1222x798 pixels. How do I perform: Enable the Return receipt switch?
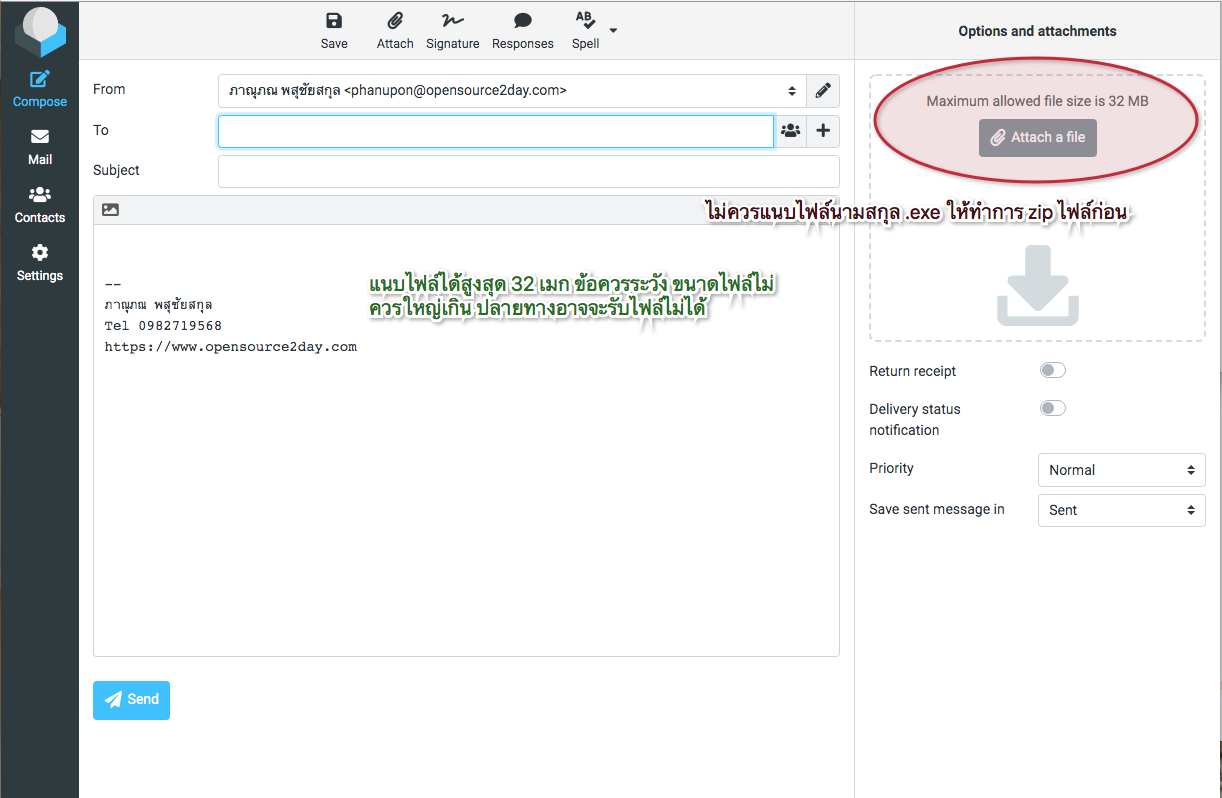[x=1052, y=371]
